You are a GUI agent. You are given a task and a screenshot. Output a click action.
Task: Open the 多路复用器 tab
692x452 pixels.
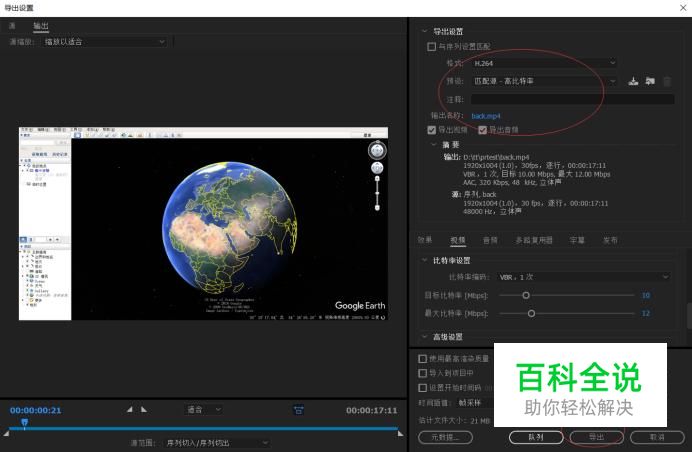[x=534, y=240]
